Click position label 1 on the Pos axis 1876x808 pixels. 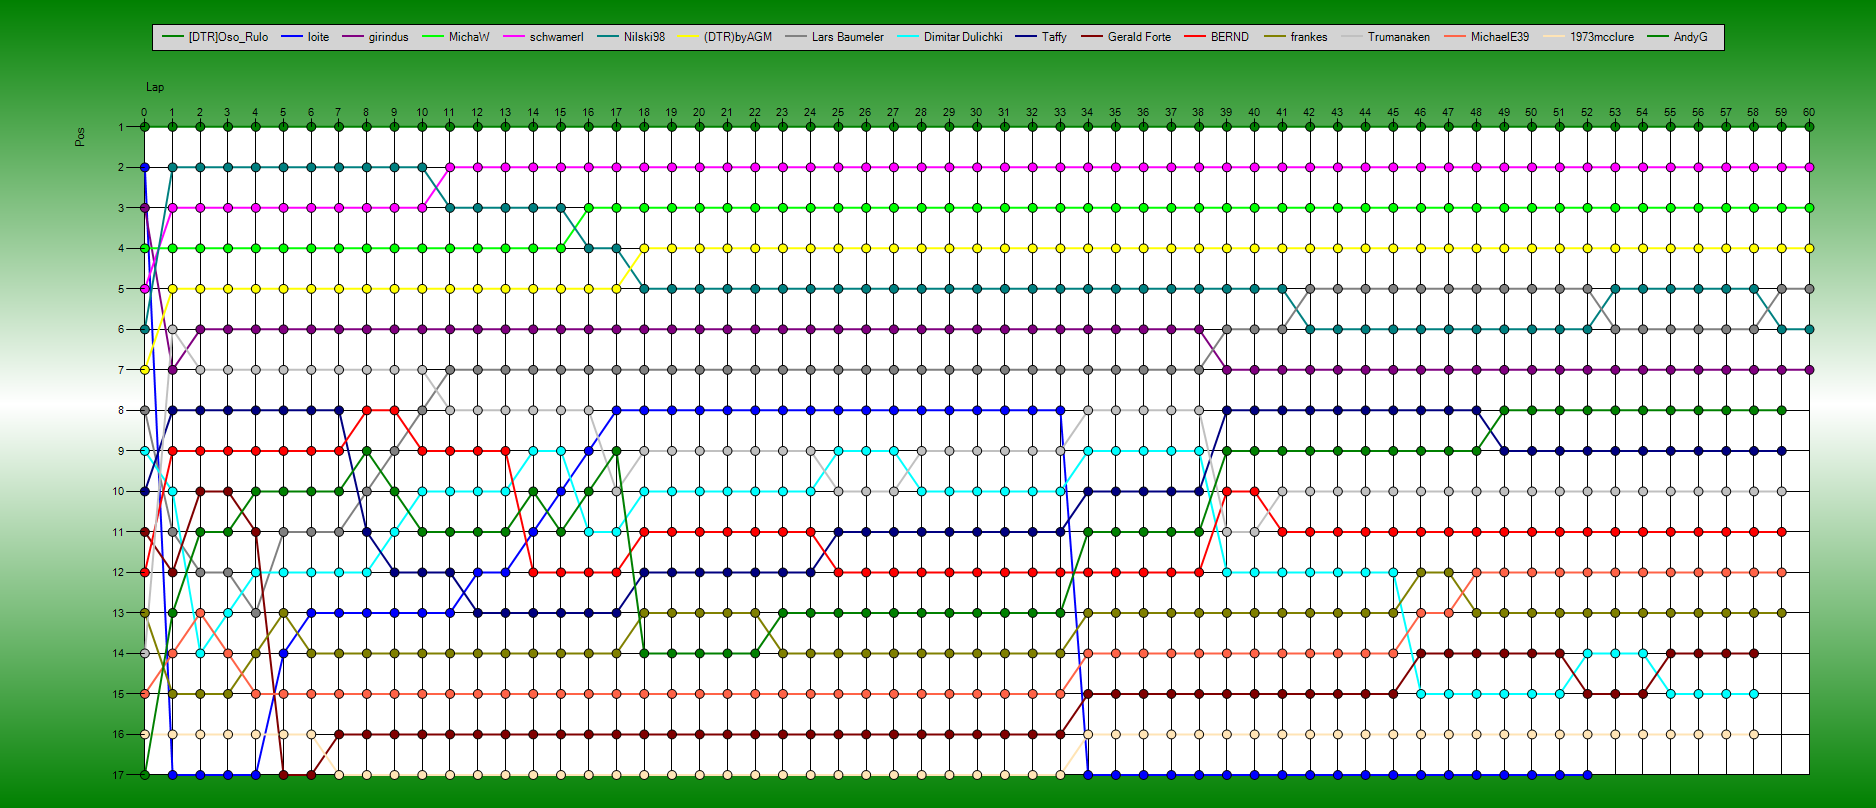[121, 127]
